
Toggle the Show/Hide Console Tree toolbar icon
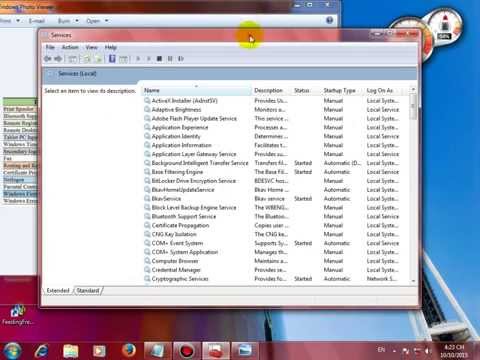click(x=72, y=59)
